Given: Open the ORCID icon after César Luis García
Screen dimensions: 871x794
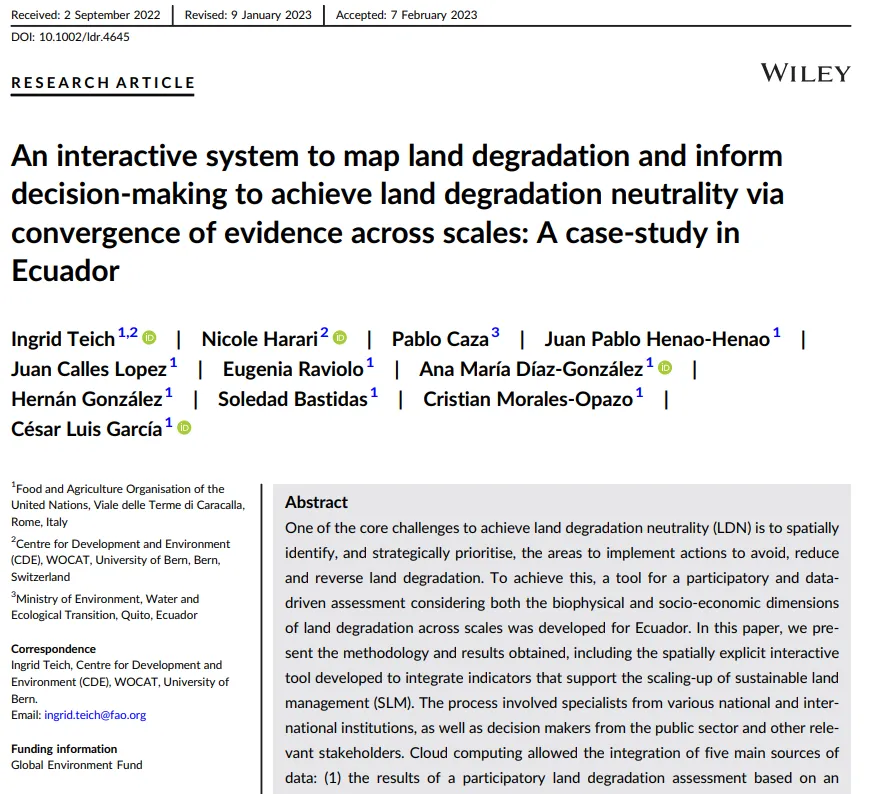Looking at the screenshot, I should (184, 428).
